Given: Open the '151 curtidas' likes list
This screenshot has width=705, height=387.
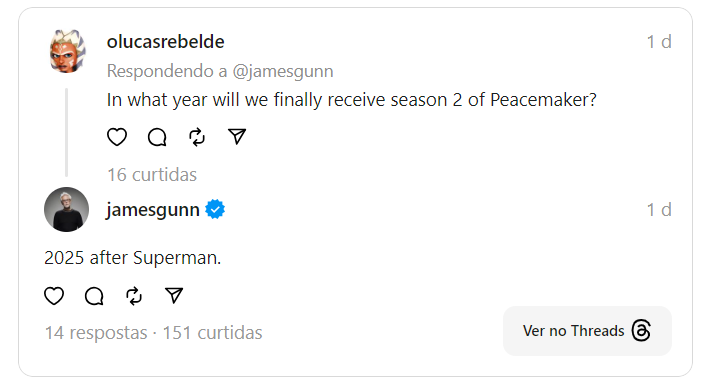Looking at the screenshot, I should click(212, 333).
